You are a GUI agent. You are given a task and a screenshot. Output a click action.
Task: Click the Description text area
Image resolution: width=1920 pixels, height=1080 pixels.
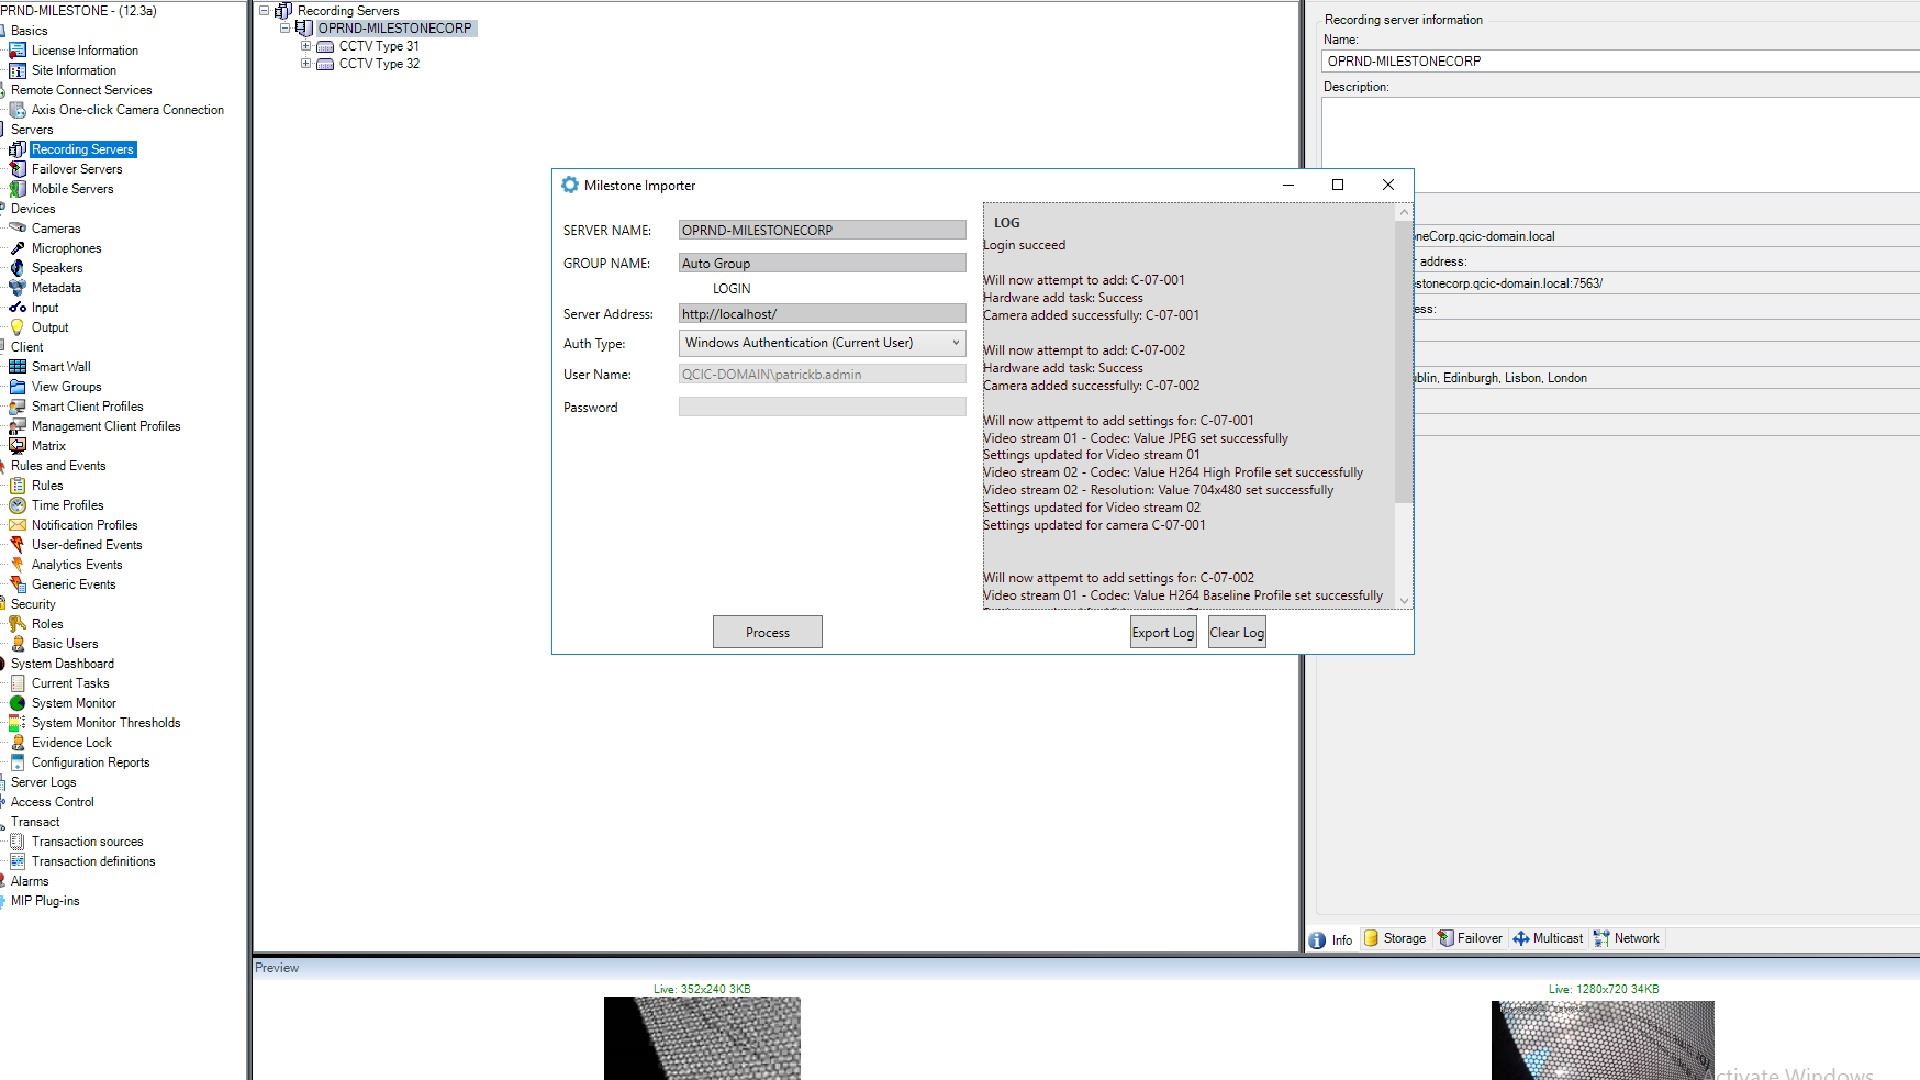(1620, 145)
